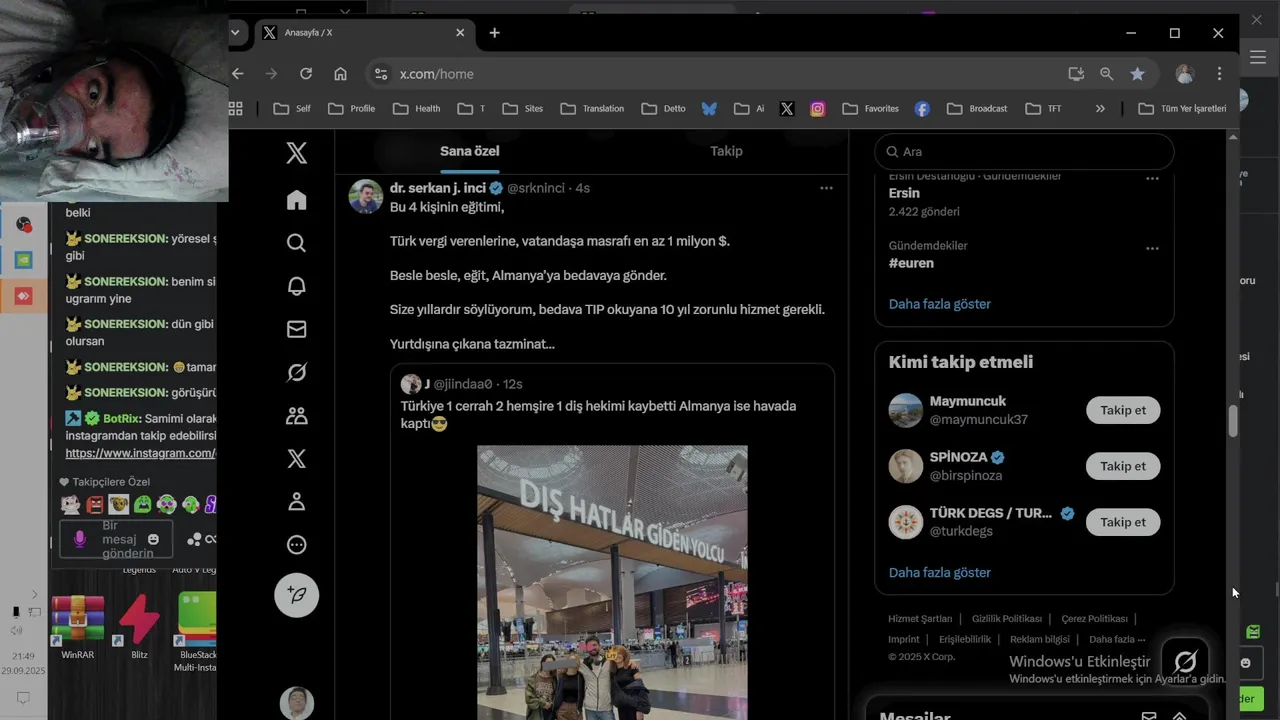Click install app icon in address bar
This screenshot has height=720, width=1280.
click(1076, 74)
